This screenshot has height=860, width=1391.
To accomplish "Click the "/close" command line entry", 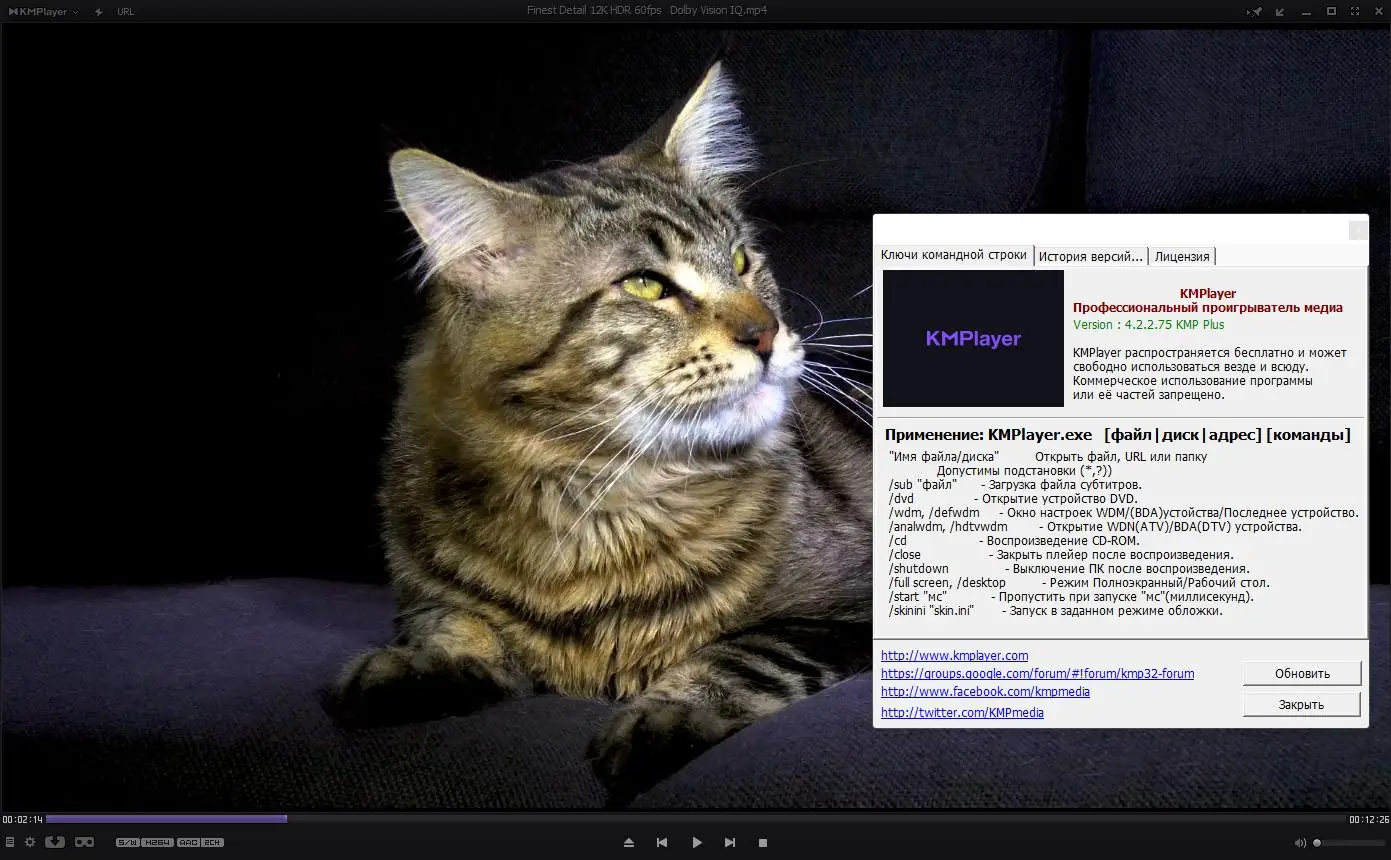I will (1061, 555).
